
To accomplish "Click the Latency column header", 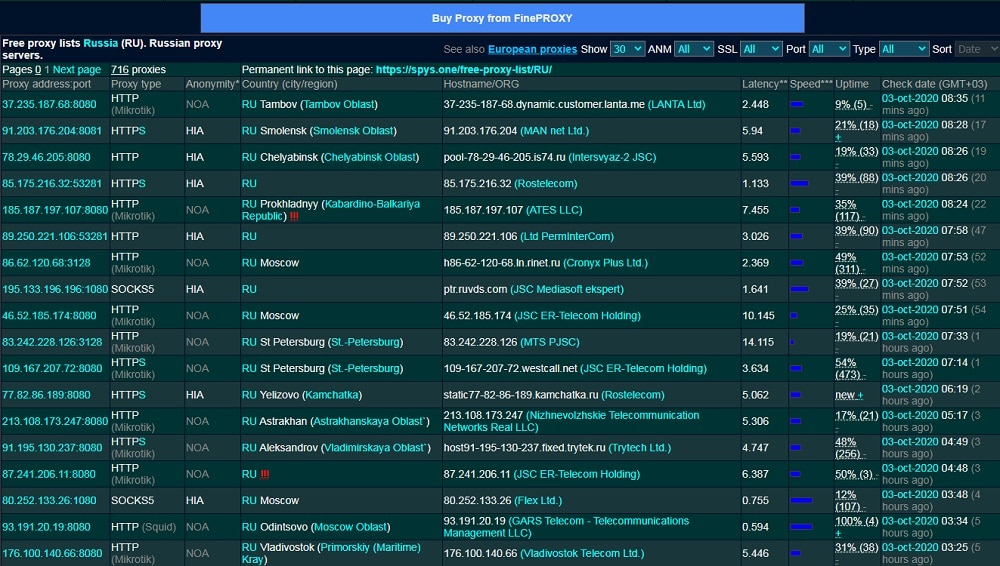I will (x=764, y=84).
